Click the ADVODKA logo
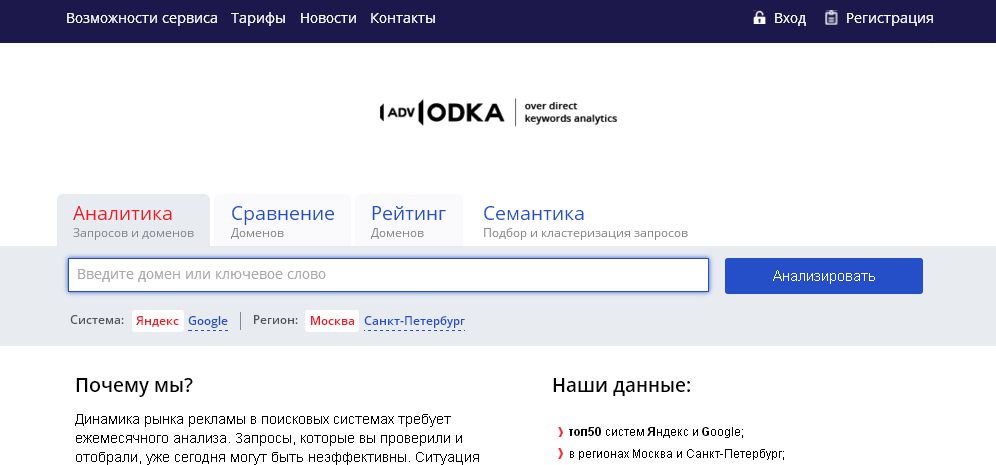Screen dimensions: 996x465 click(x=441, y=112)
